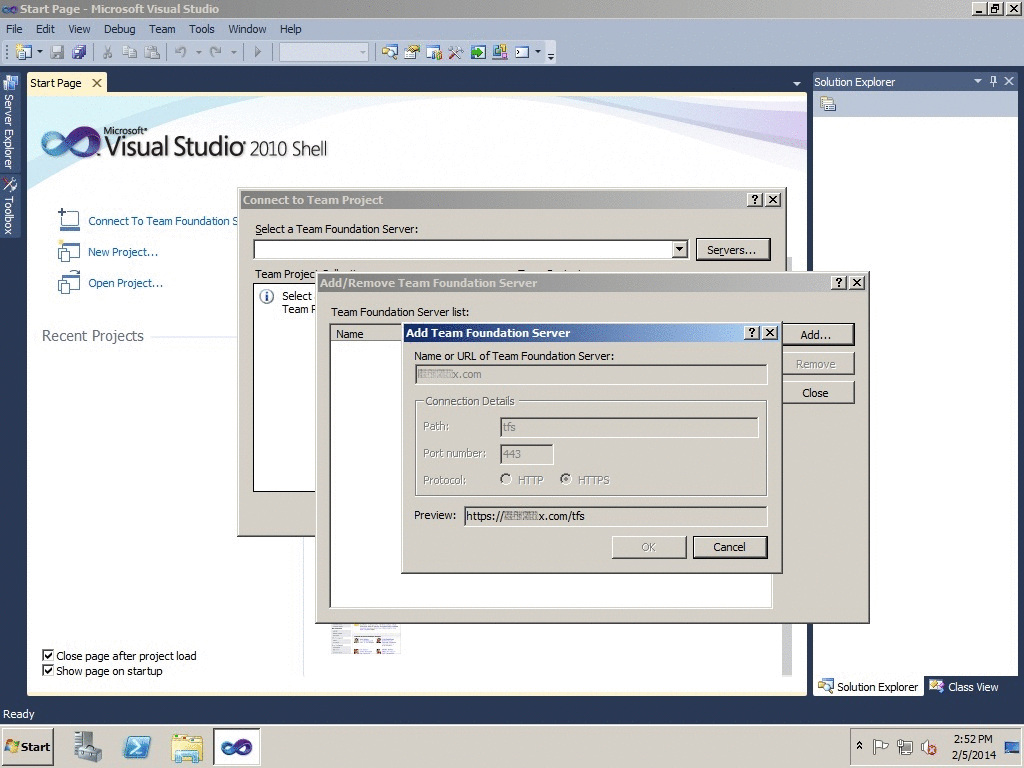
Task: Open the Solution Configurations combo box
Action: [x=324, y=52]
